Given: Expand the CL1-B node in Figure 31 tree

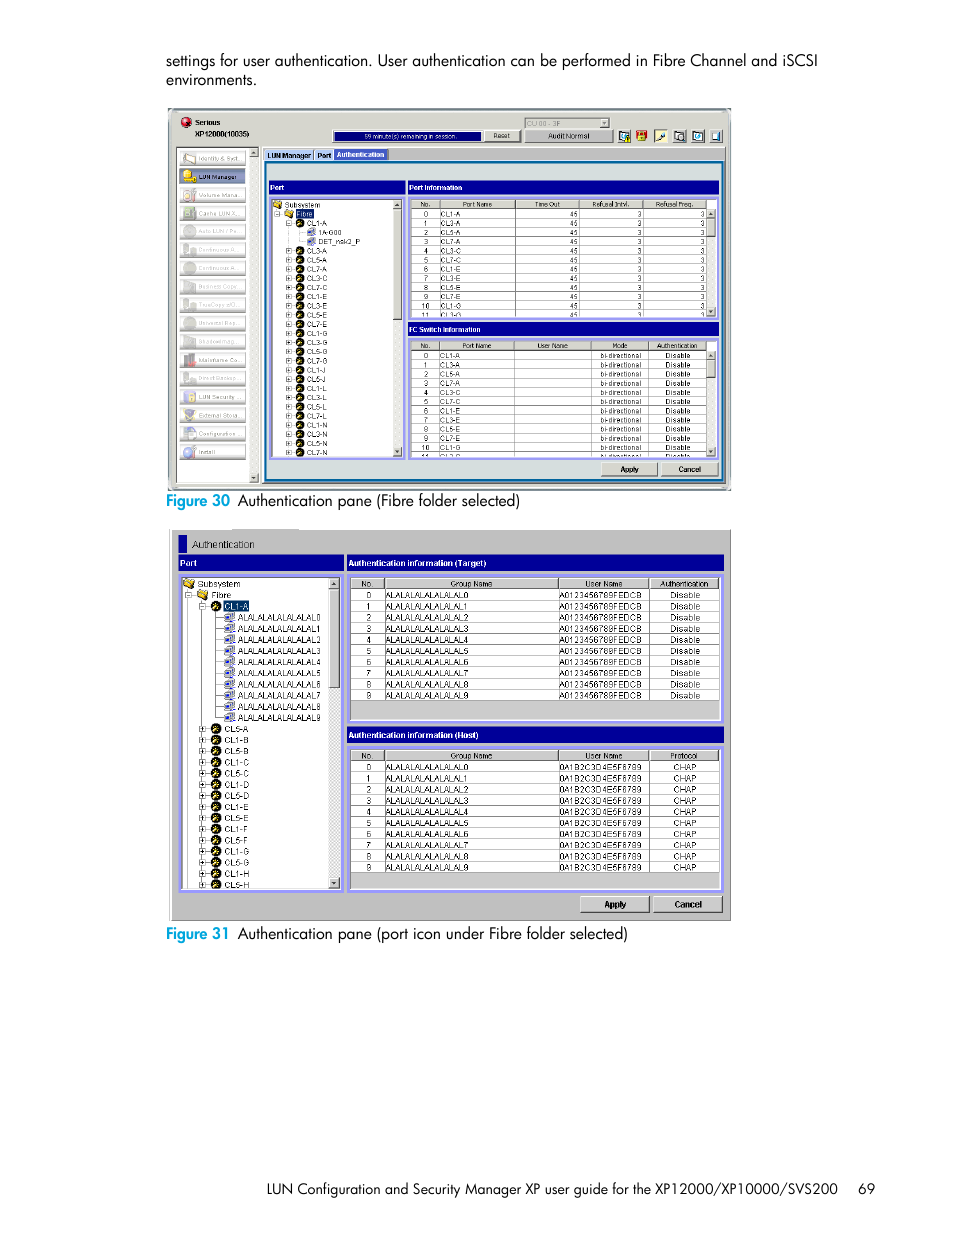Looking at the screenshot, I should [x=202, y=741].
